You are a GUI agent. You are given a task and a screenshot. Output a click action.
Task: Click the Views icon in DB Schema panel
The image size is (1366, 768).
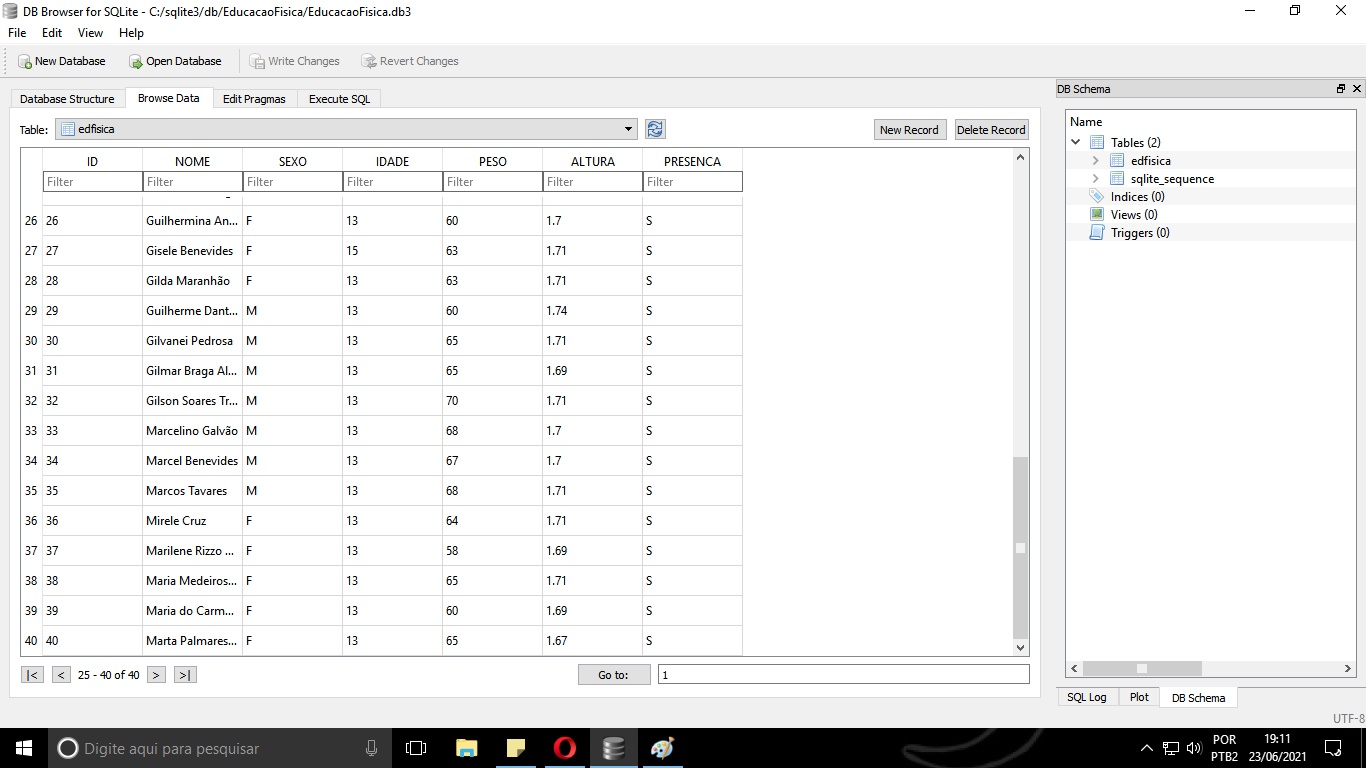[x=1096, y=214]
